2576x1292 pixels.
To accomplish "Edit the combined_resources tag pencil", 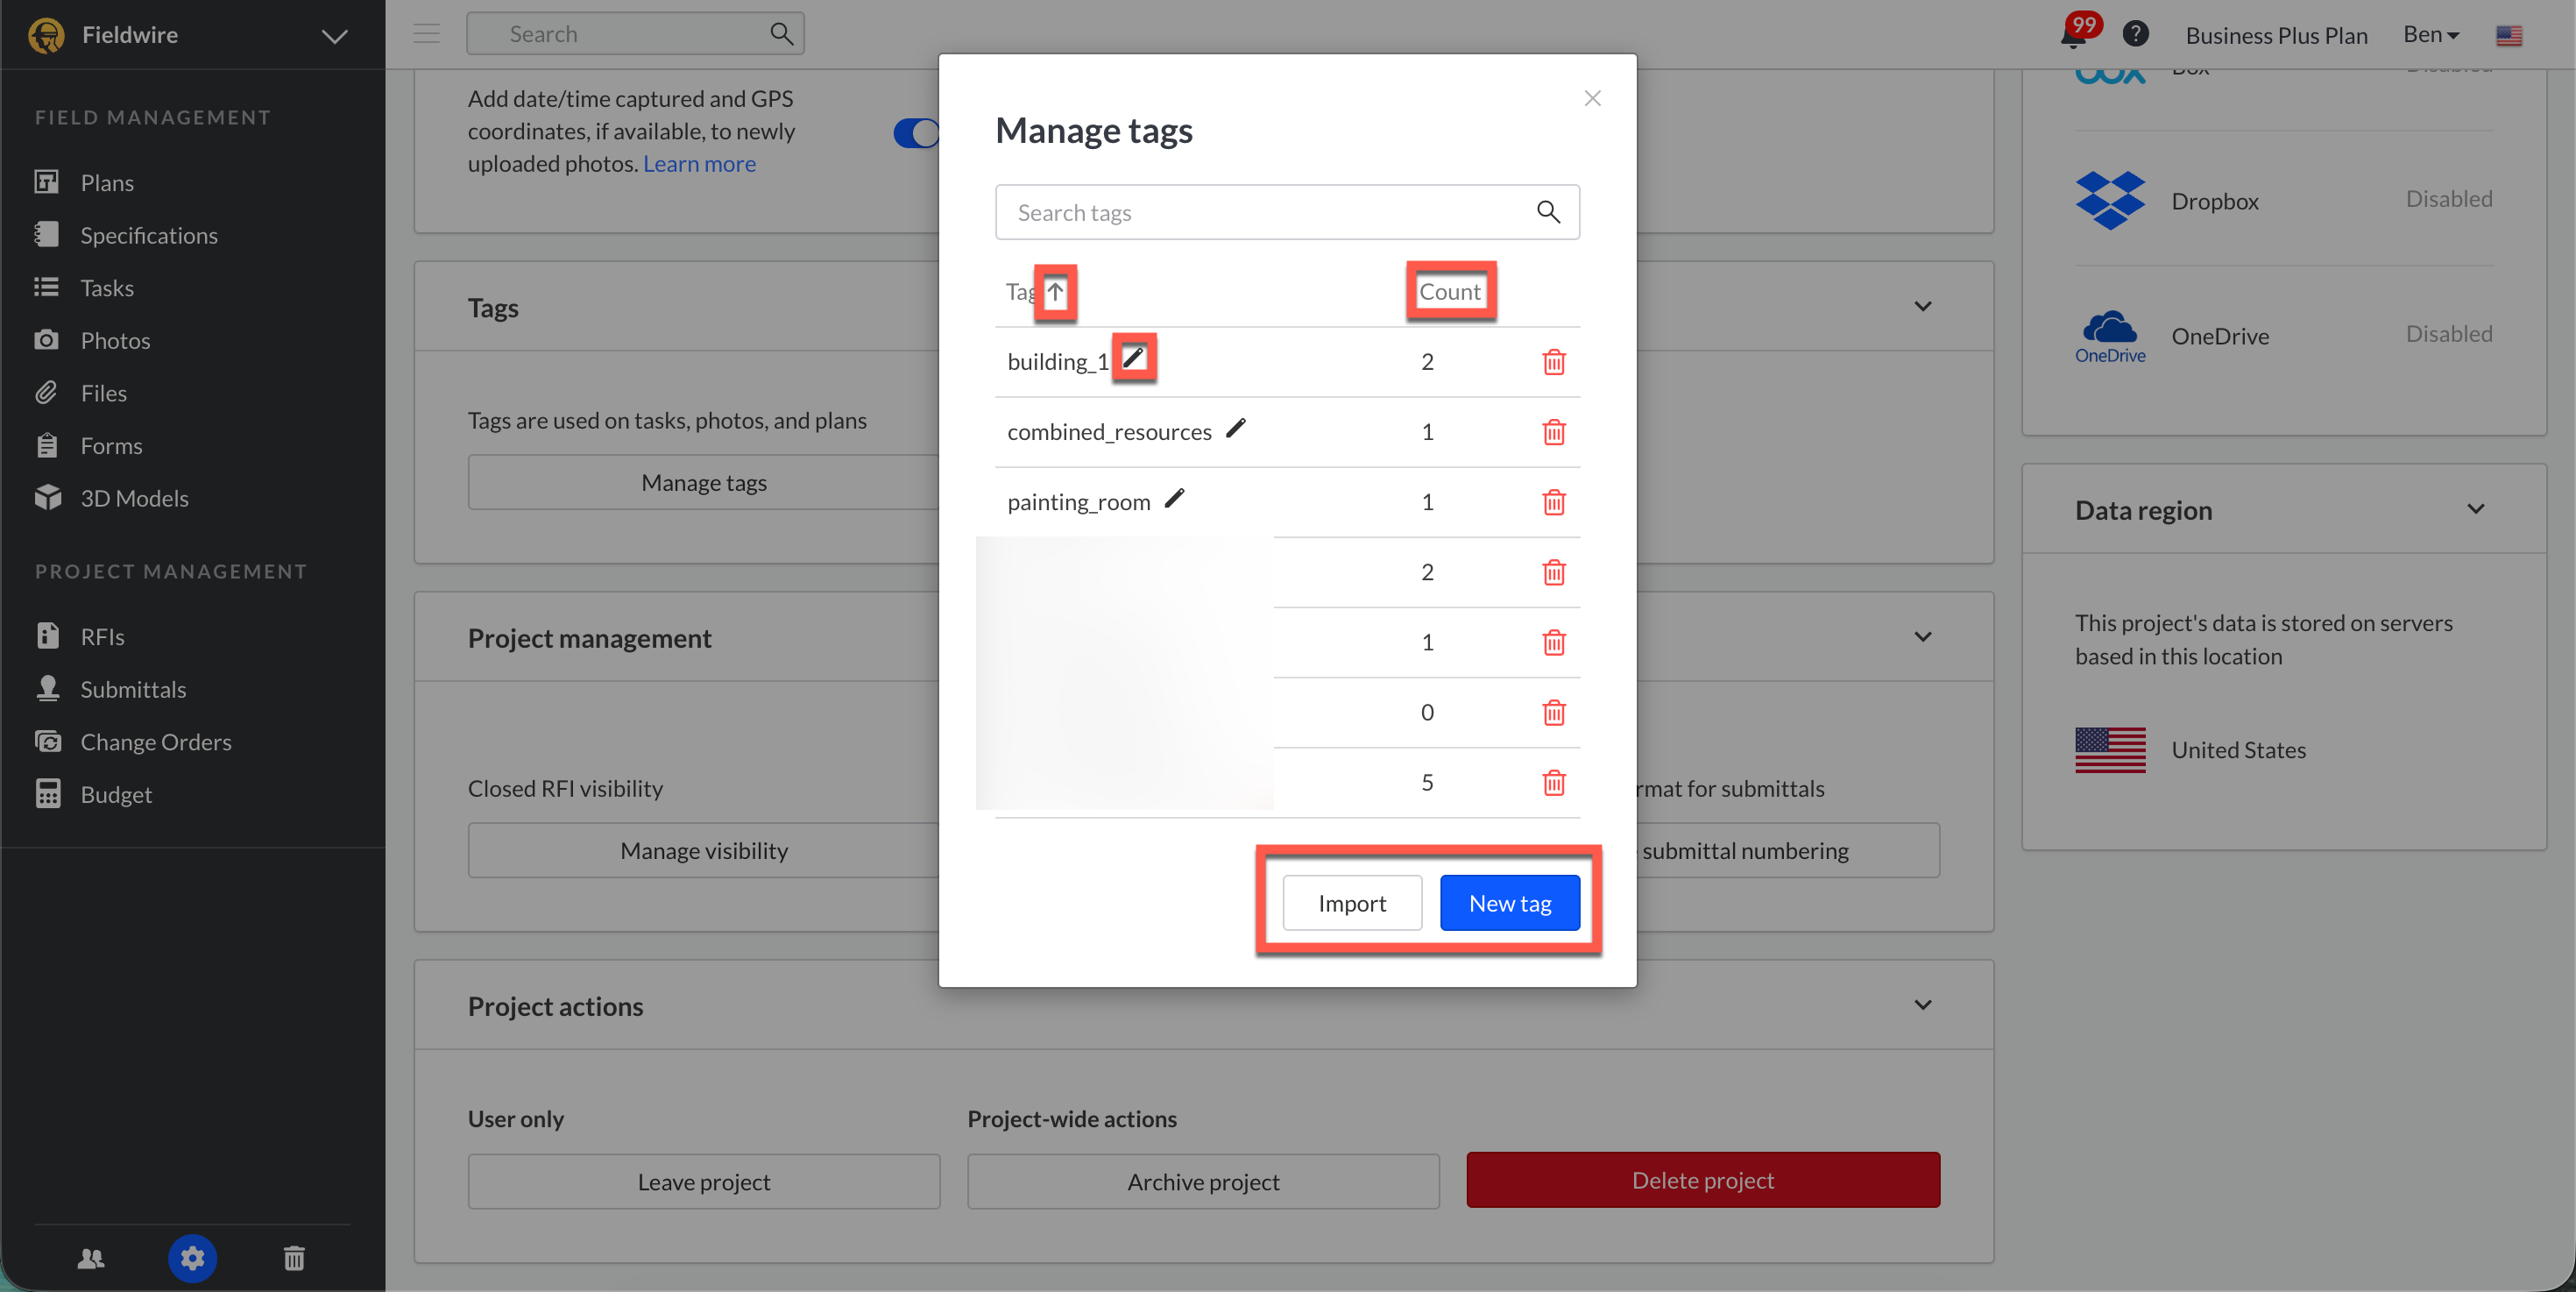I will click(1236, 428).
